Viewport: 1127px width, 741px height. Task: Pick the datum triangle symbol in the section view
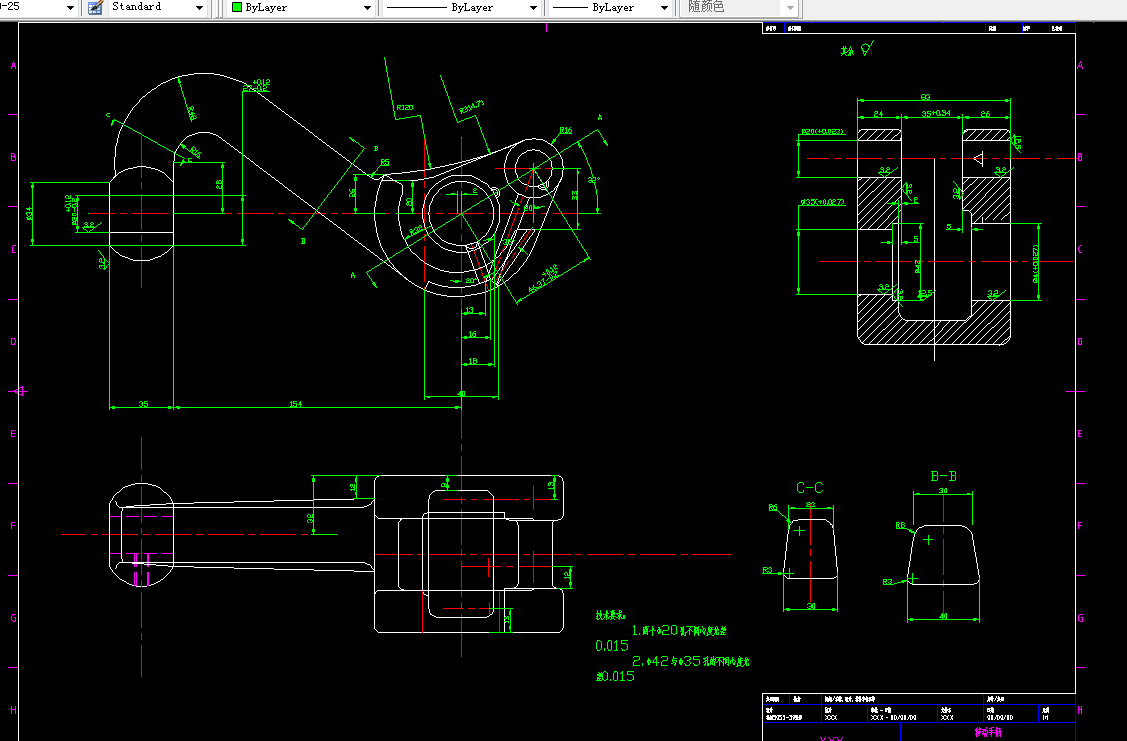978,158
